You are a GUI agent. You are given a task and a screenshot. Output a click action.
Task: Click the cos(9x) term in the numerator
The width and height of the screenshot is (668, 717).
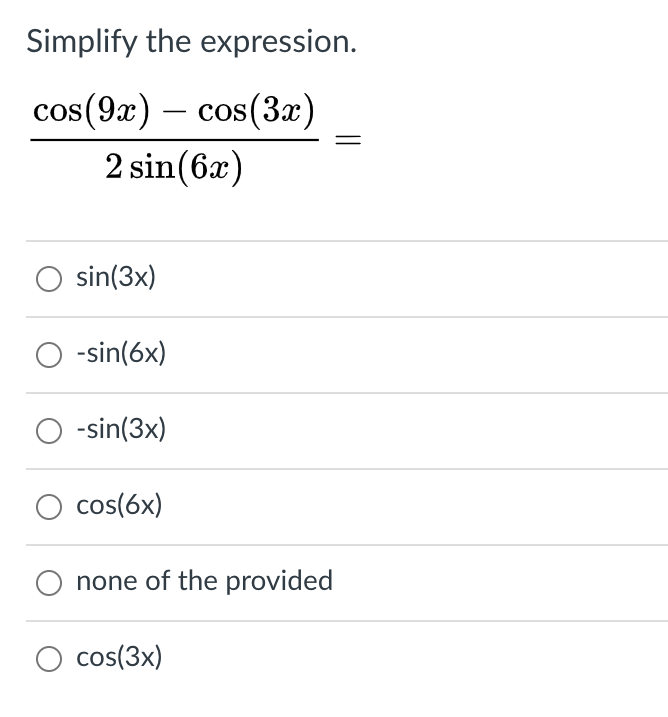coord(91,111)
